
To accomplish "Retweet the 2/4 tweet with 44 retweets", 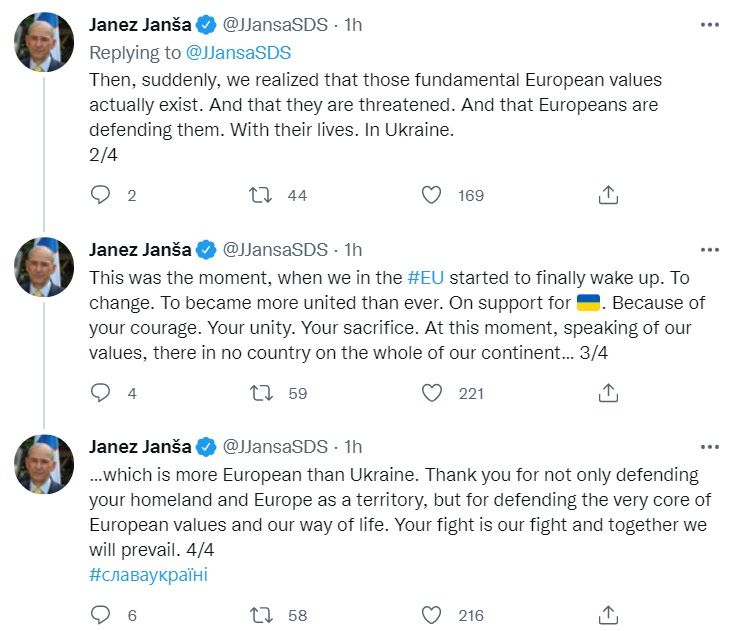I will 260,196.
